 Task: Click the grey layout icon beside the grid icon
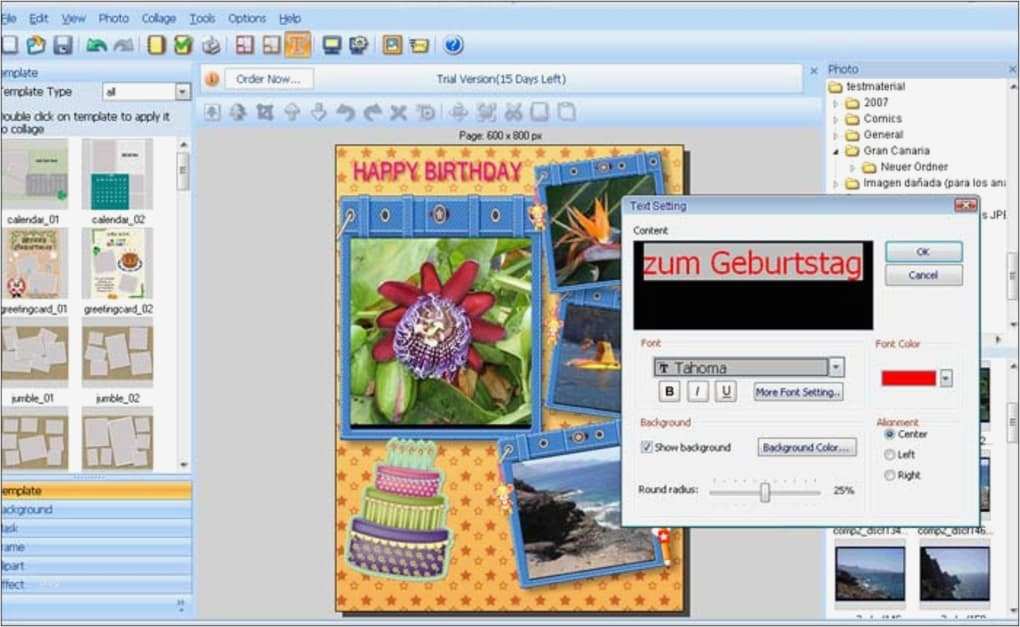271,45
